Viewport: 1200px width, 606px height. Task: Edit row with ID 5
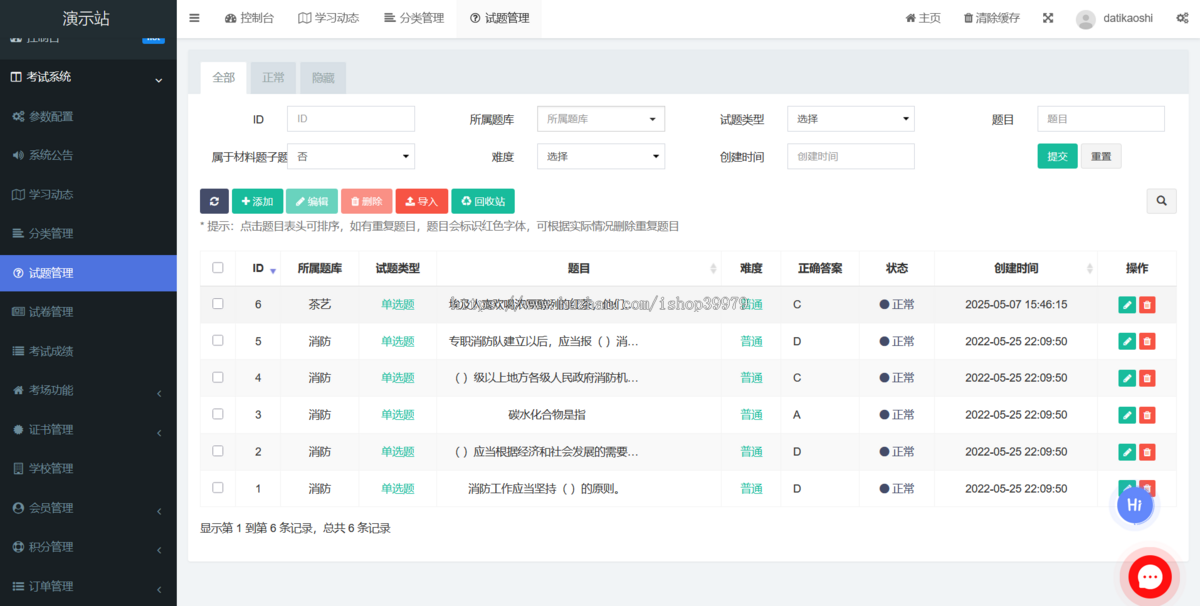(1127, 341)
